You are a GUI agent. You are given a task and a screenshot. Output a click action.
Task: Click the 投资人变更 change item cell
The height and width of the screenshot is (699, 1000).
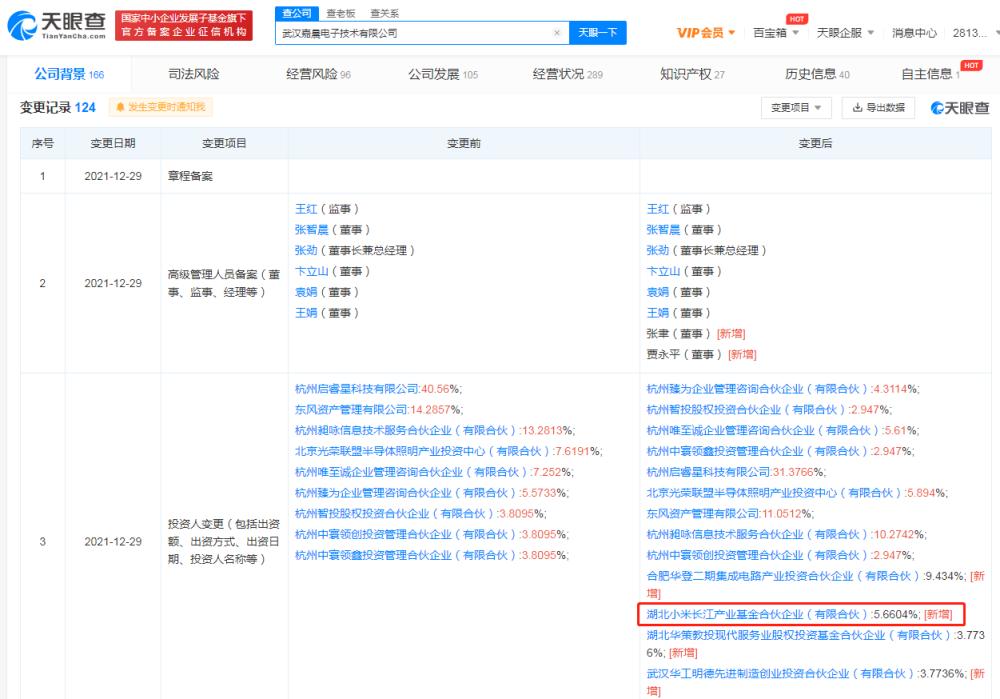(x=224, y=541)
